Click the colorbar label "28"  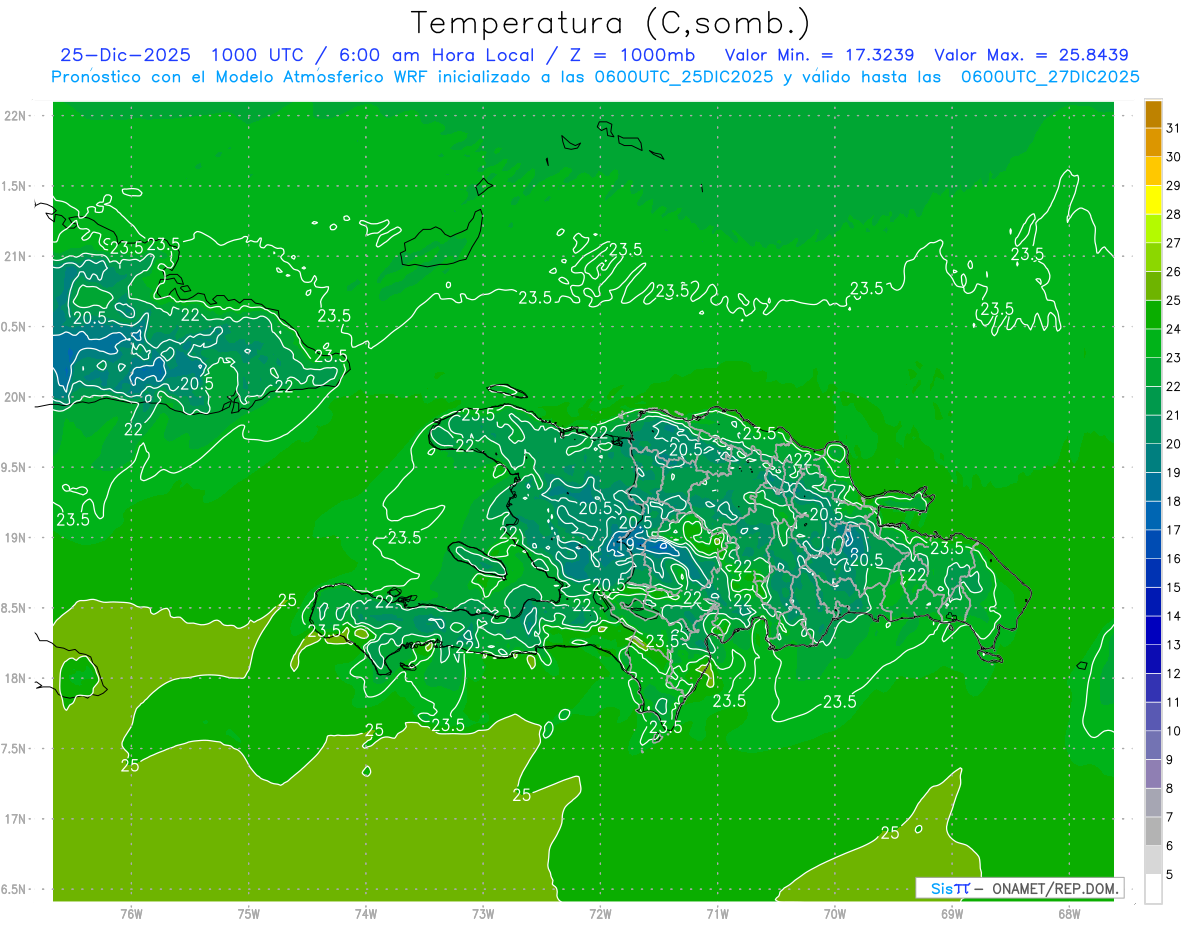click(1174, 214)
